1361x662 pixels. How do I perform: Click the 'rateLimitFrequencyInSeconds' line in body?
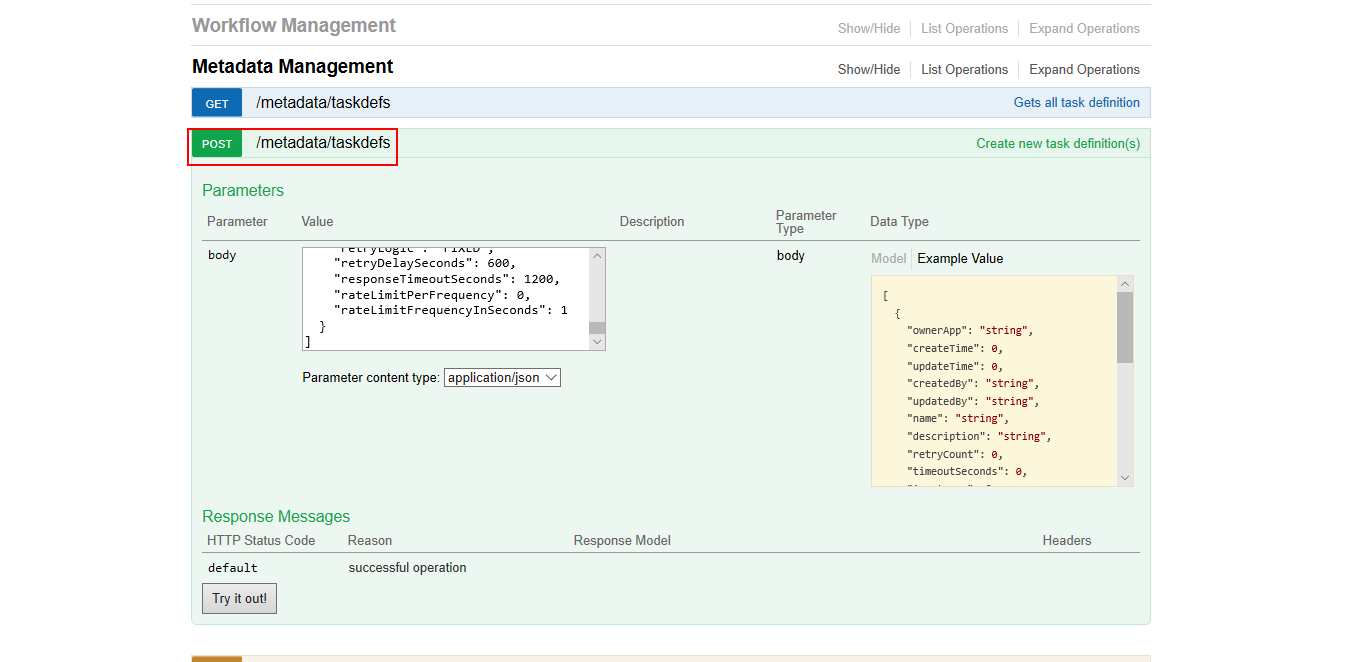click(x=451, y=311)
